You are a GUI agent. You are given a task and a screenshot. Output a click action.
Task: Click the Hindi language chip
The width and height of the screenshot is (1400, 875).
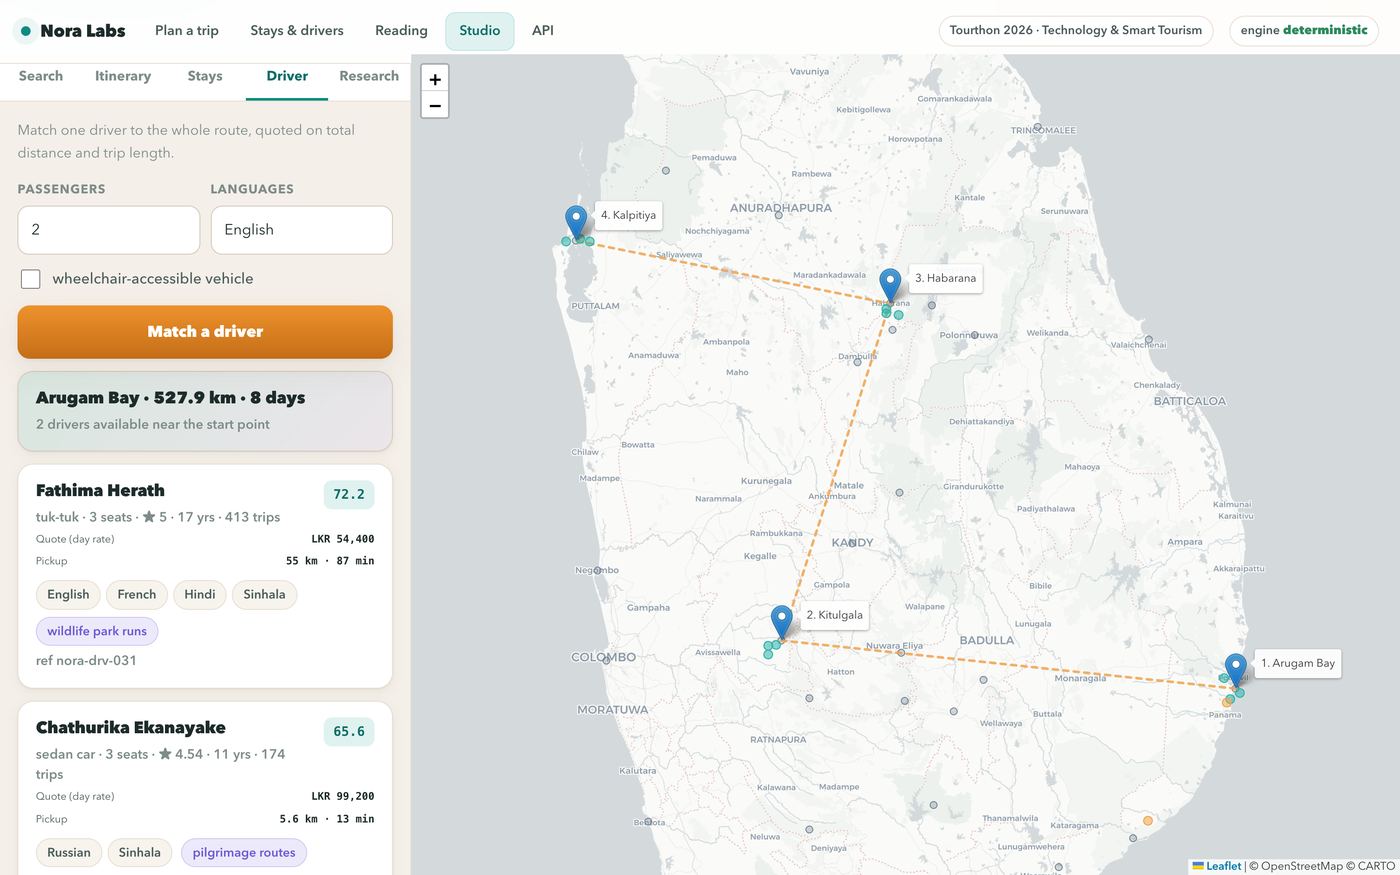[x=200, y=595]
